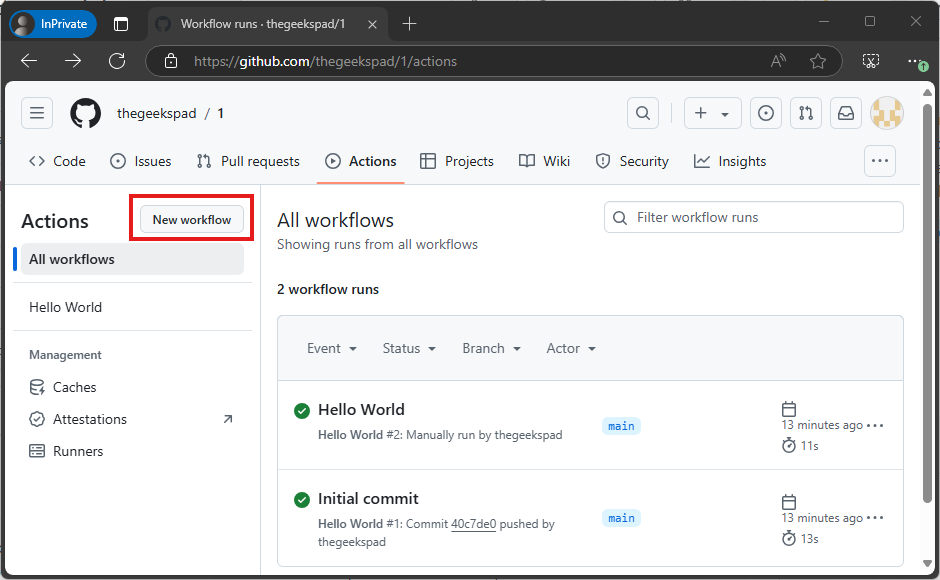Click the repository name 1 in header
The image size is (940, 580).
(x=221, y=113)
